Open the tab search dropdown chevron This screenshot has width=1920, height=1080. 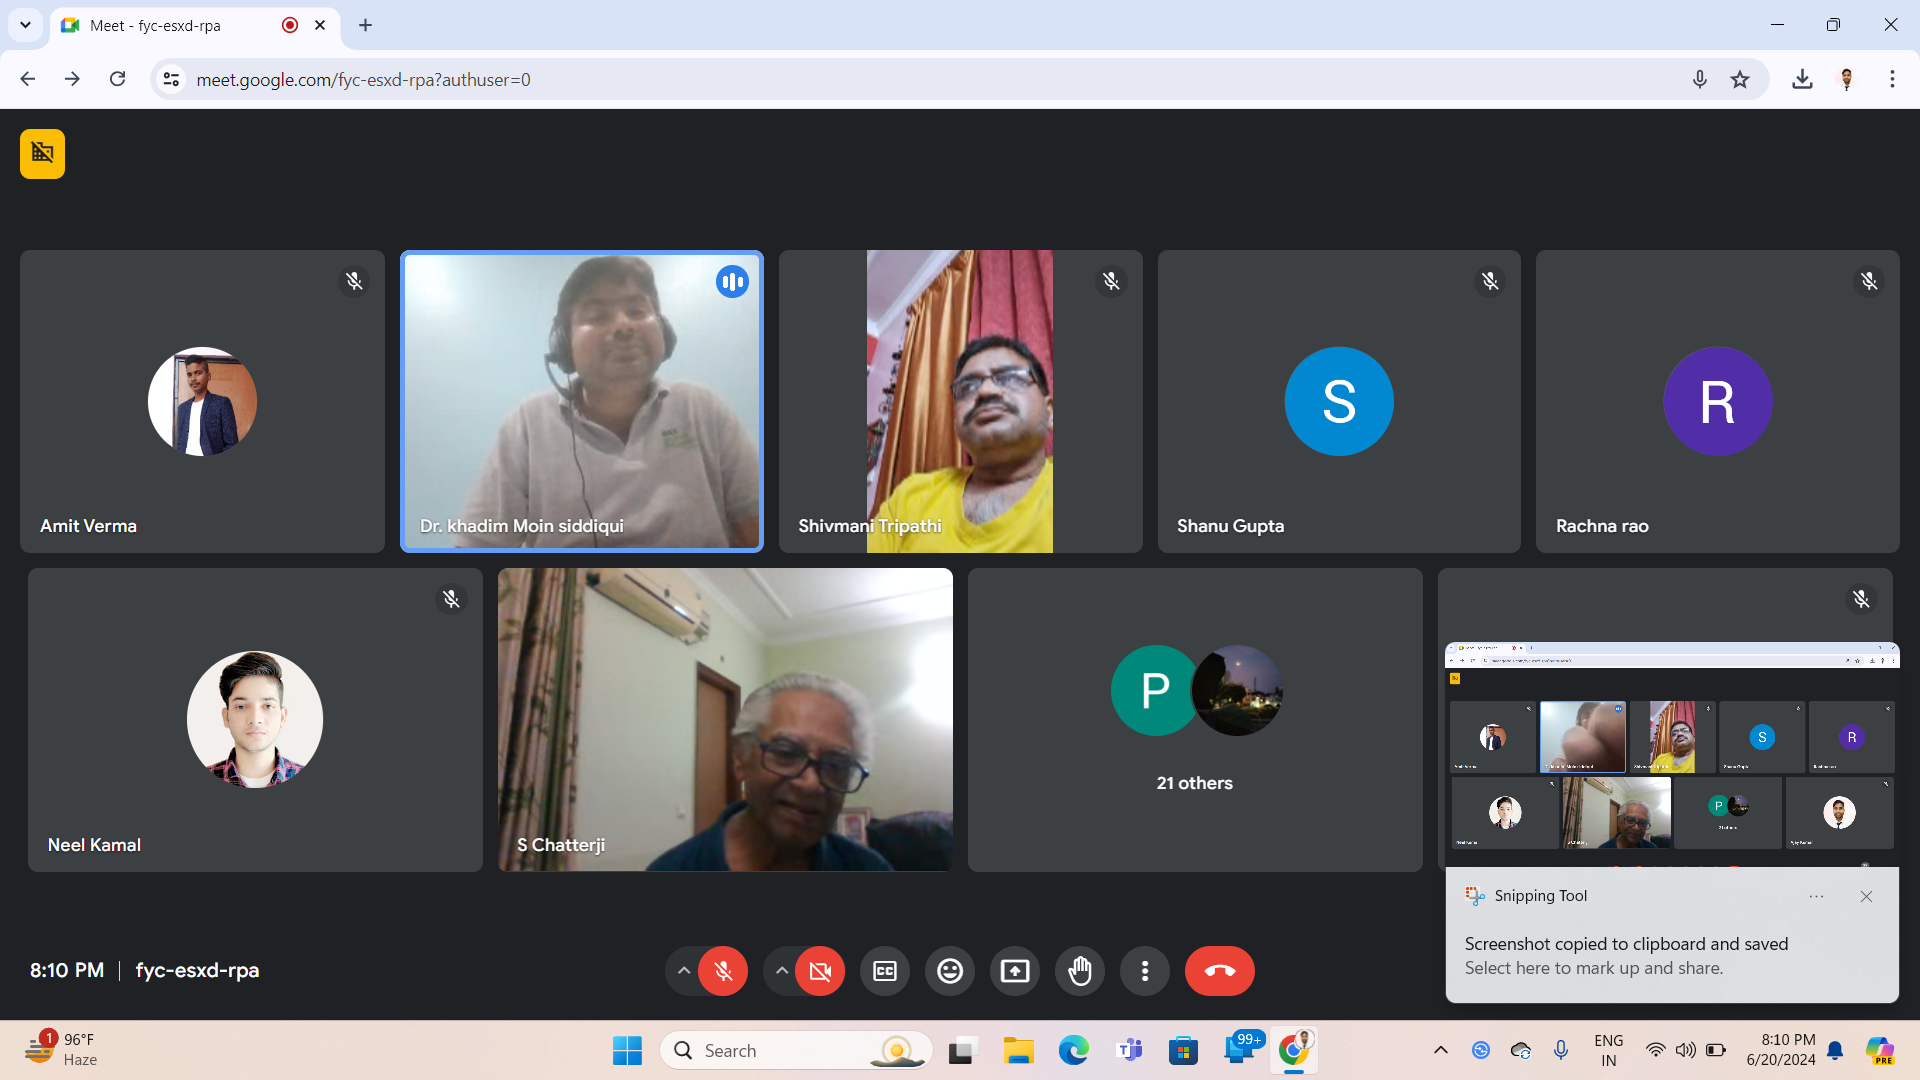[x=25, y=25]
